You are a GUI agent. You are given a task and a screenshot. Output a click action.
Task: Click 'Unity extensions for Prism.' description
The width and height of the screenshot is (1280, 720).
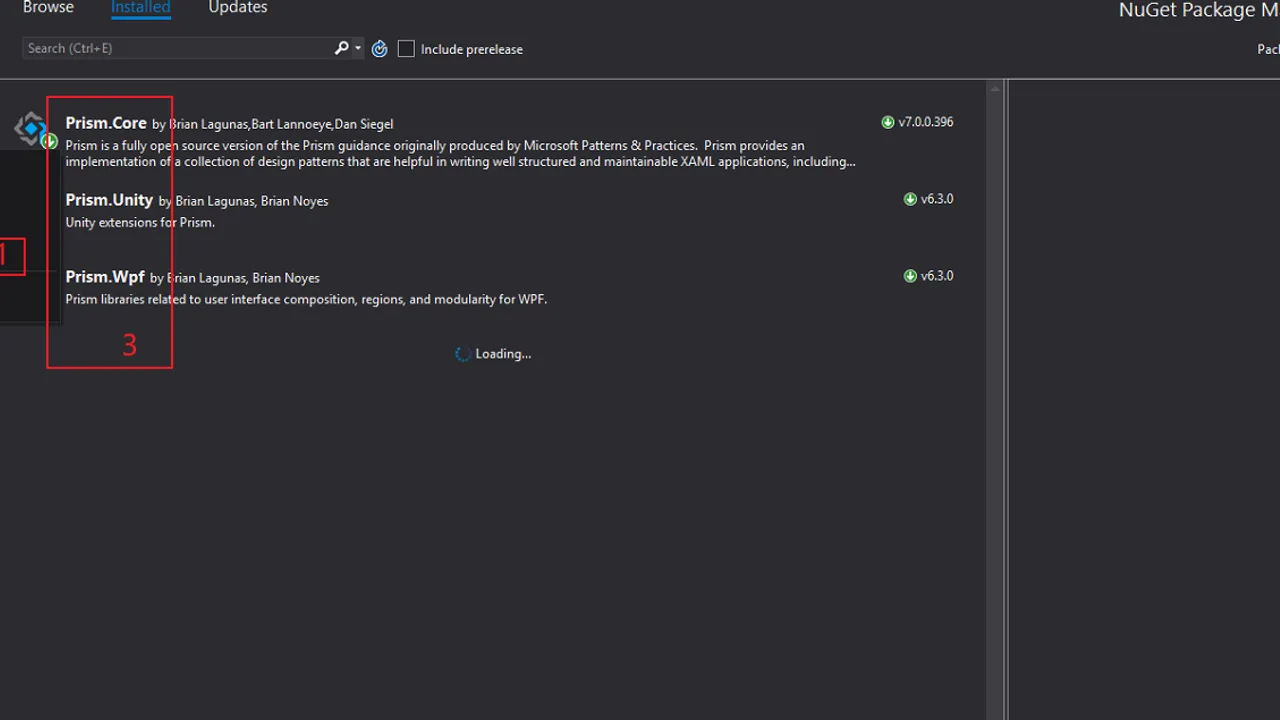[140, 222]
